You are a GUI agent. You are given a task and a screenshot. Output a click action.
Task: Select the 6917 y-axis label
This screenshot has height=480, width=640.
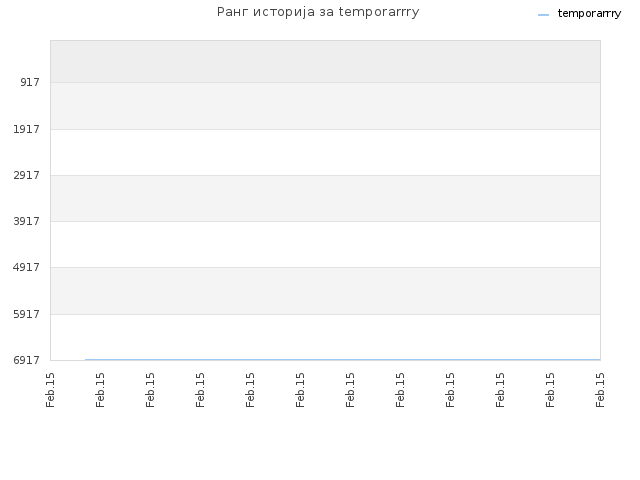[26, 360]
